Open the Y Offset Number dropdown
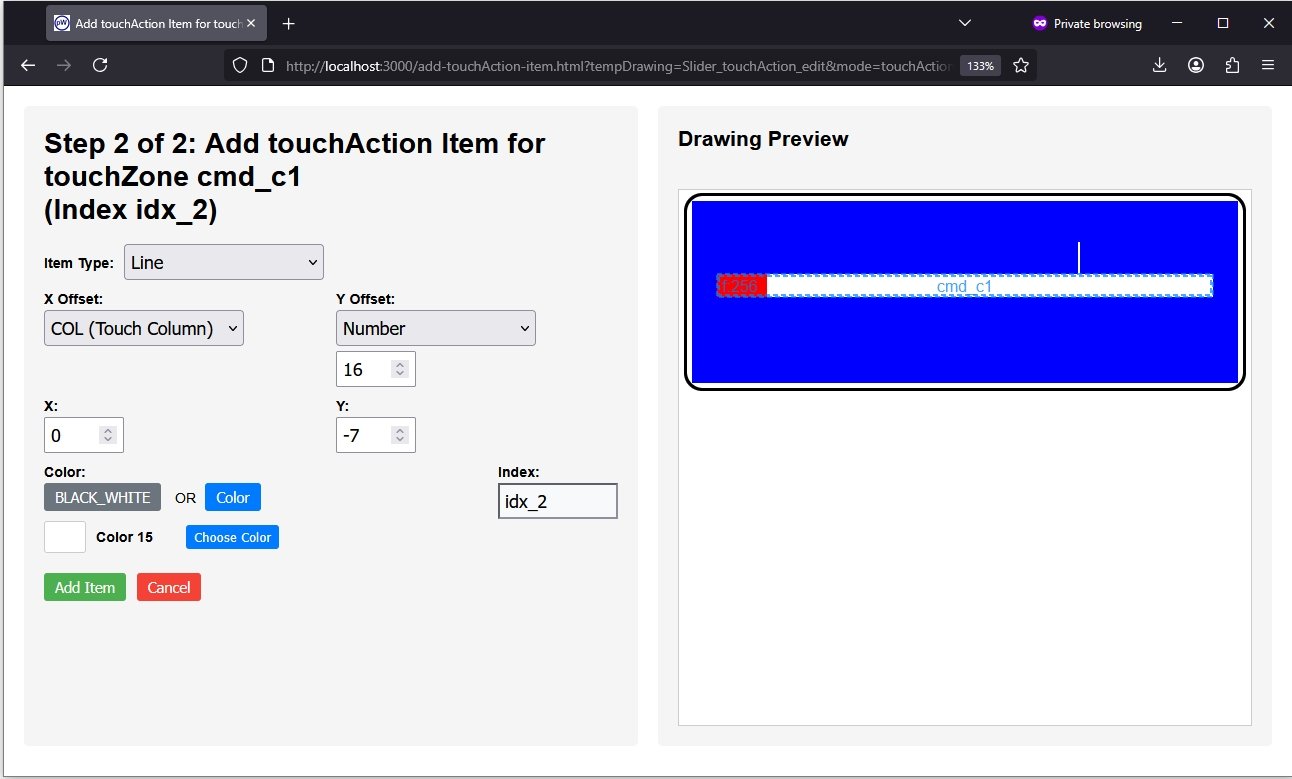Screen dimensions: 1292x779 coord(436,328)
